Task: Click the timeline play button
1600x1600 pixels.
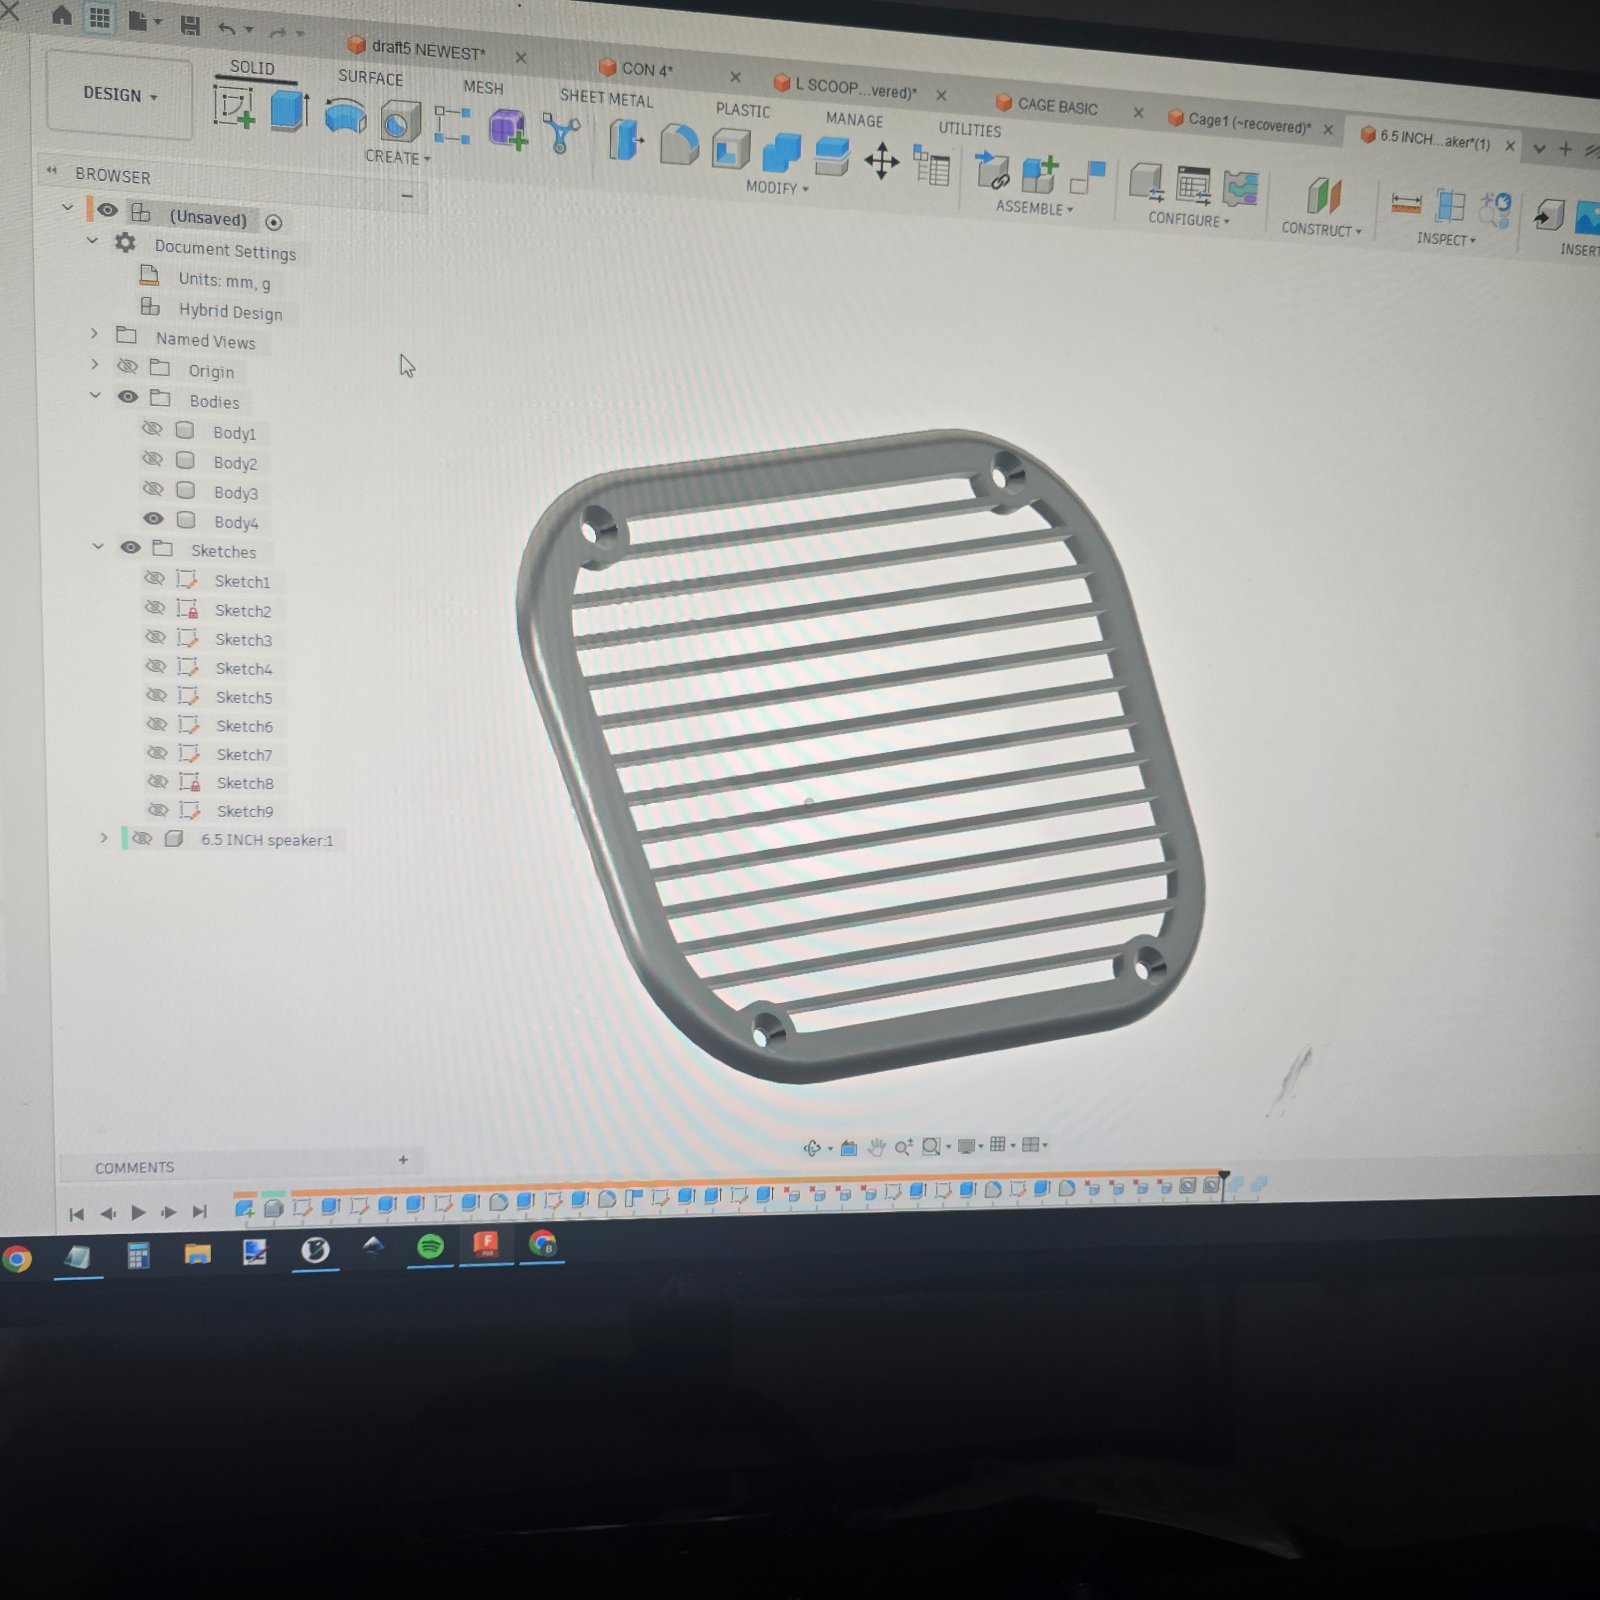Action: pos(138,1213)
